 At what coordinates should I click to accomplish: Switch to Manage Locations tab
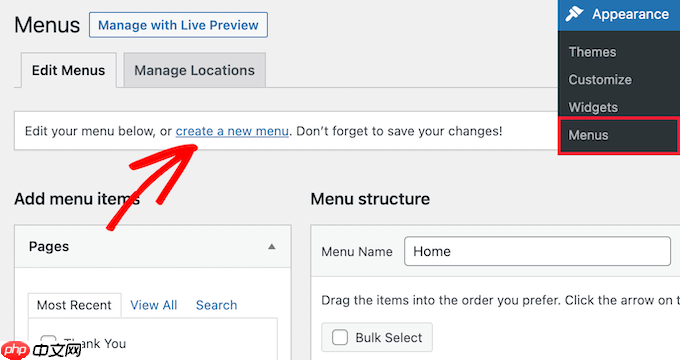[194, 70]
